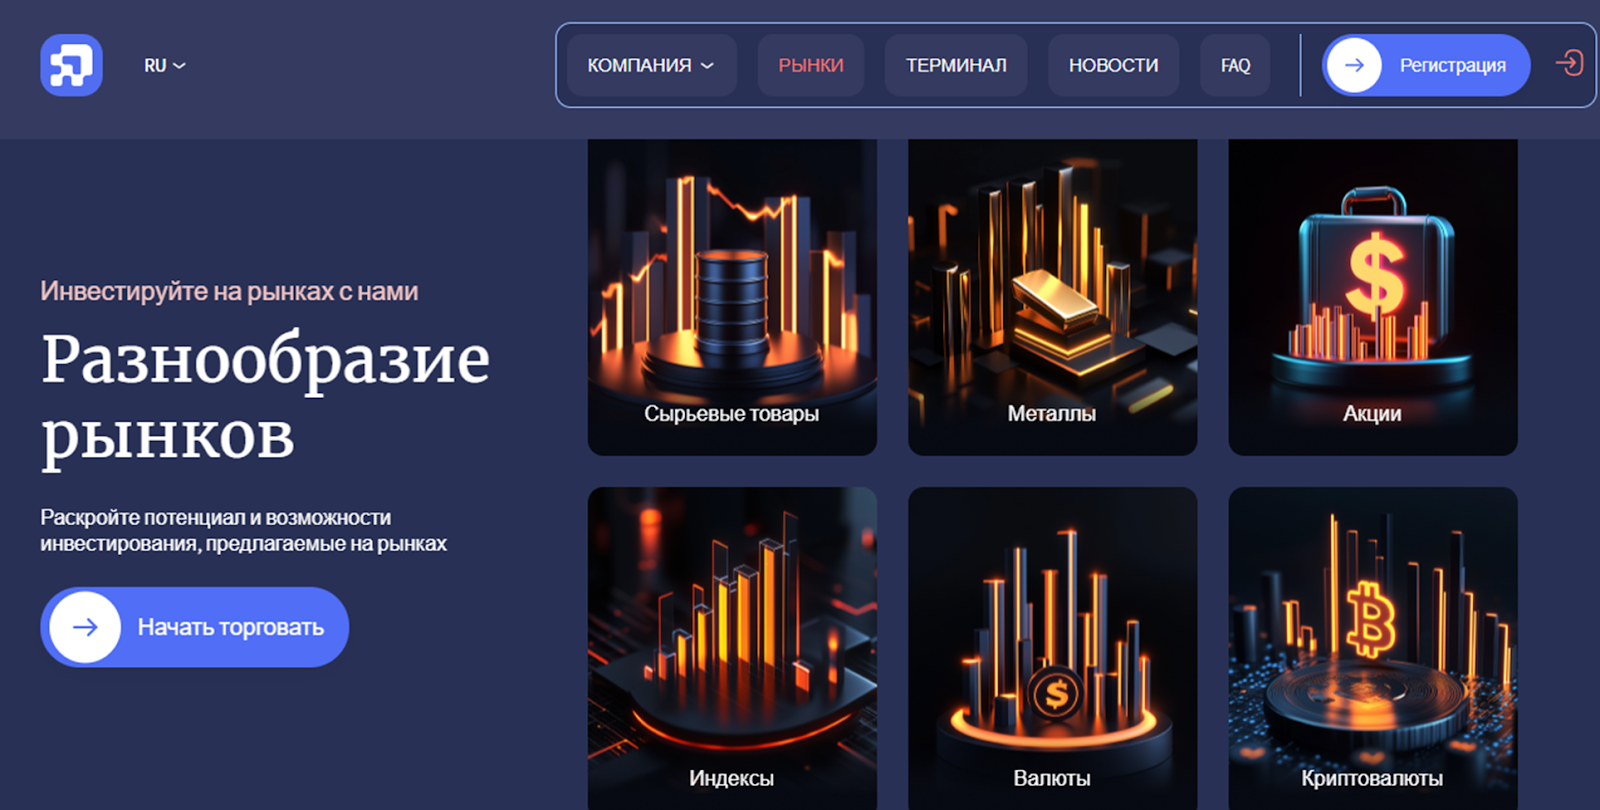Go to the РЫНКИ section
Viewport: 1600px width, 810px height.
(811, 65)
